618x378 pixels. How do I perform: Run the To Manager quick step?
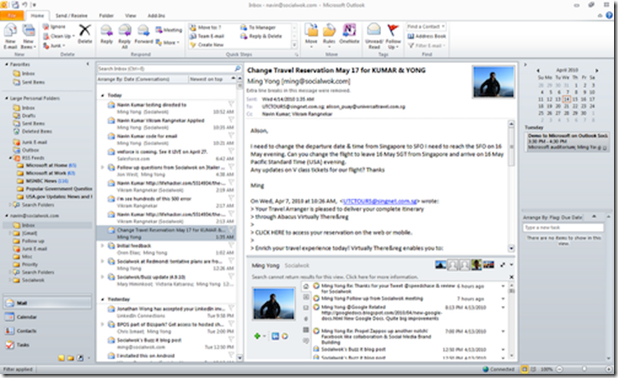point(258,27)
